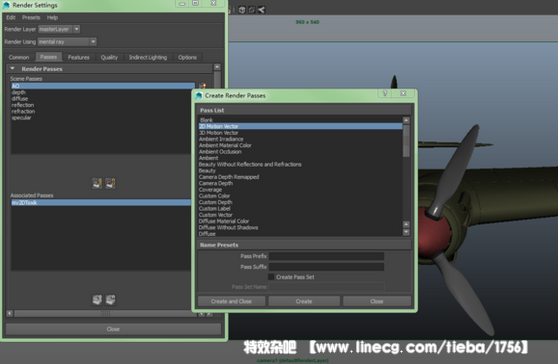Enable the Create Pass Set checkbox
The width and height of the screenshot is (558, 364).
271,277
